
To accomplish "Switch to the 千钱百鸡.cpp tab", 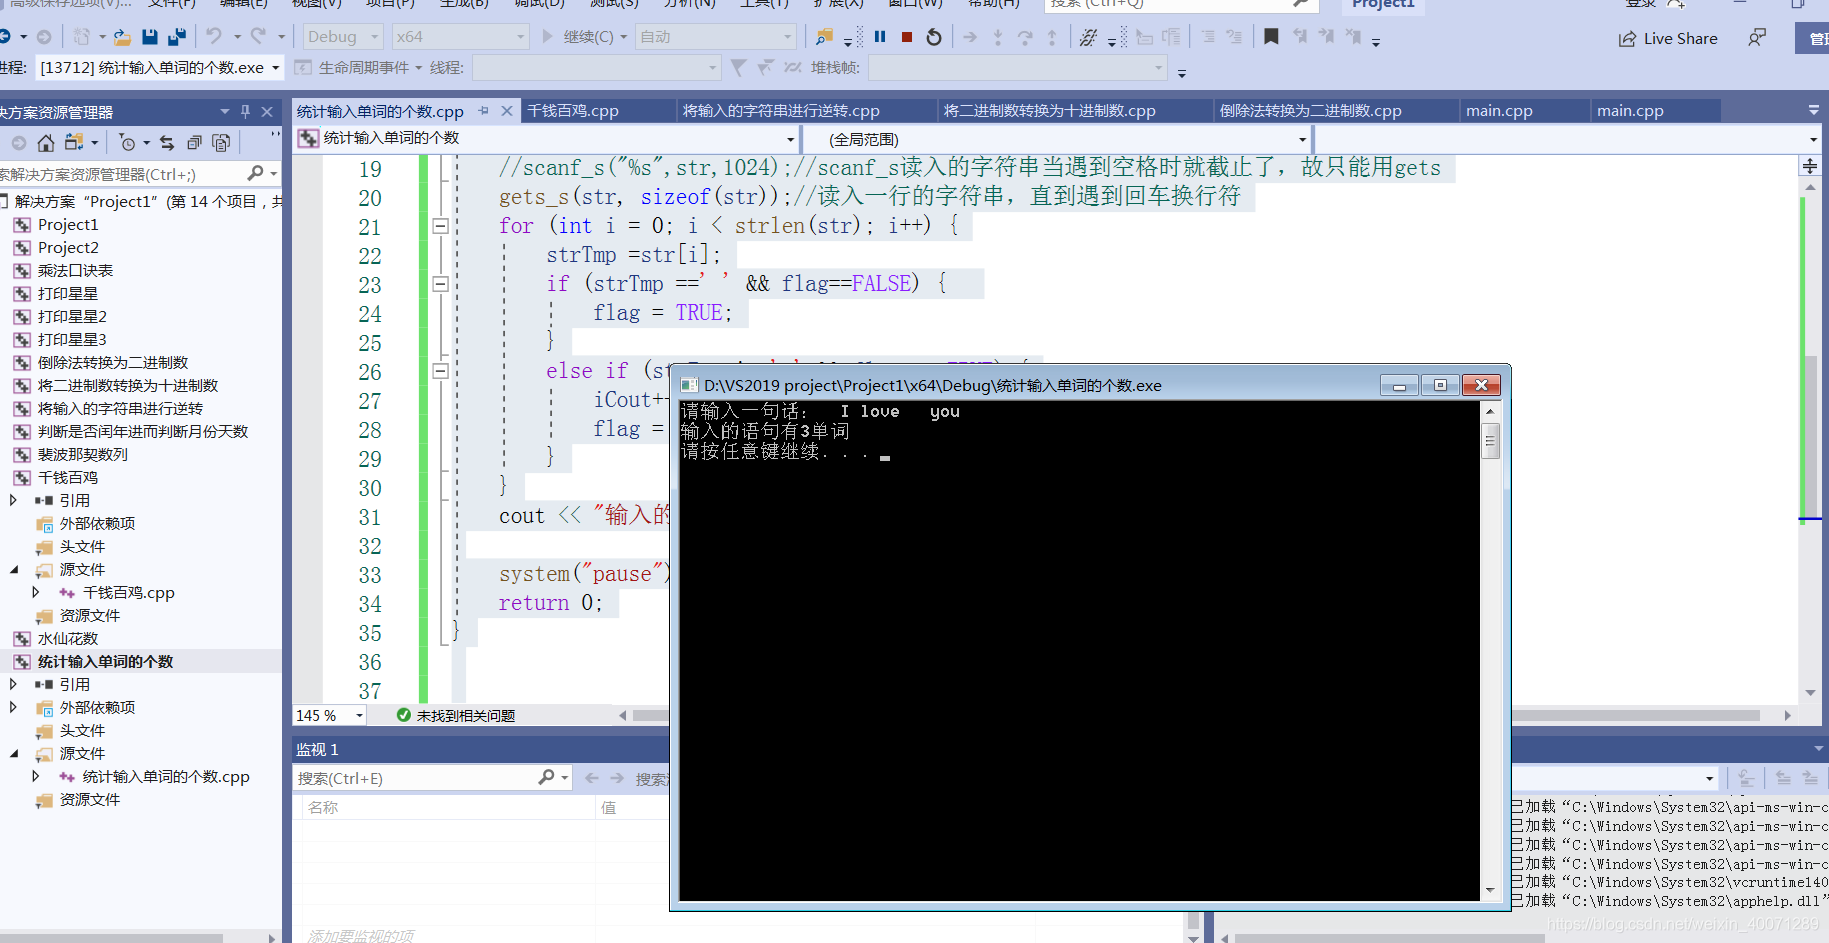I will point(573,111).
